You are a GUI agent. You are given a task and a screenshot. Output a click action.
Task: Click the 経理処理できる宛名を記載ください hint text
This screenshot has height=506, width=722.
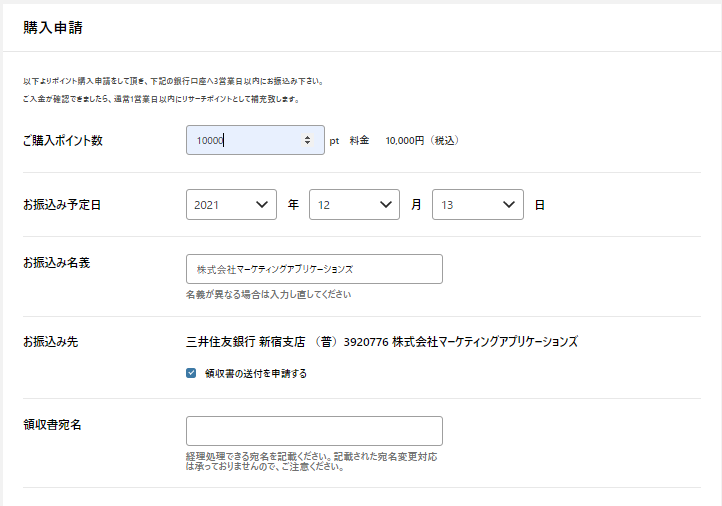pyautogui.click(x=312, y=461)
